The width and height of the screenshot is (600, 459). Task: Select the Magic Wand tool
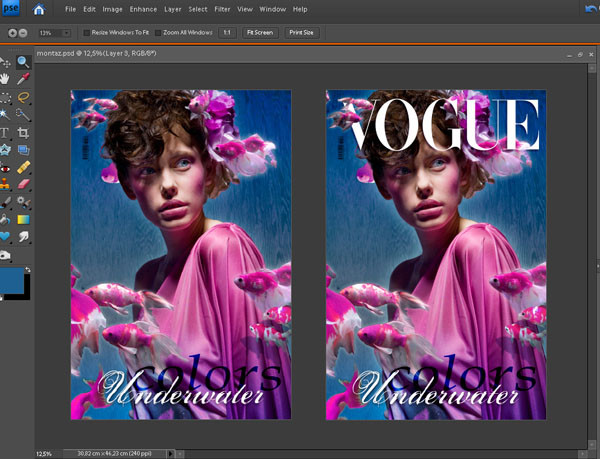(x=5, y=114)
